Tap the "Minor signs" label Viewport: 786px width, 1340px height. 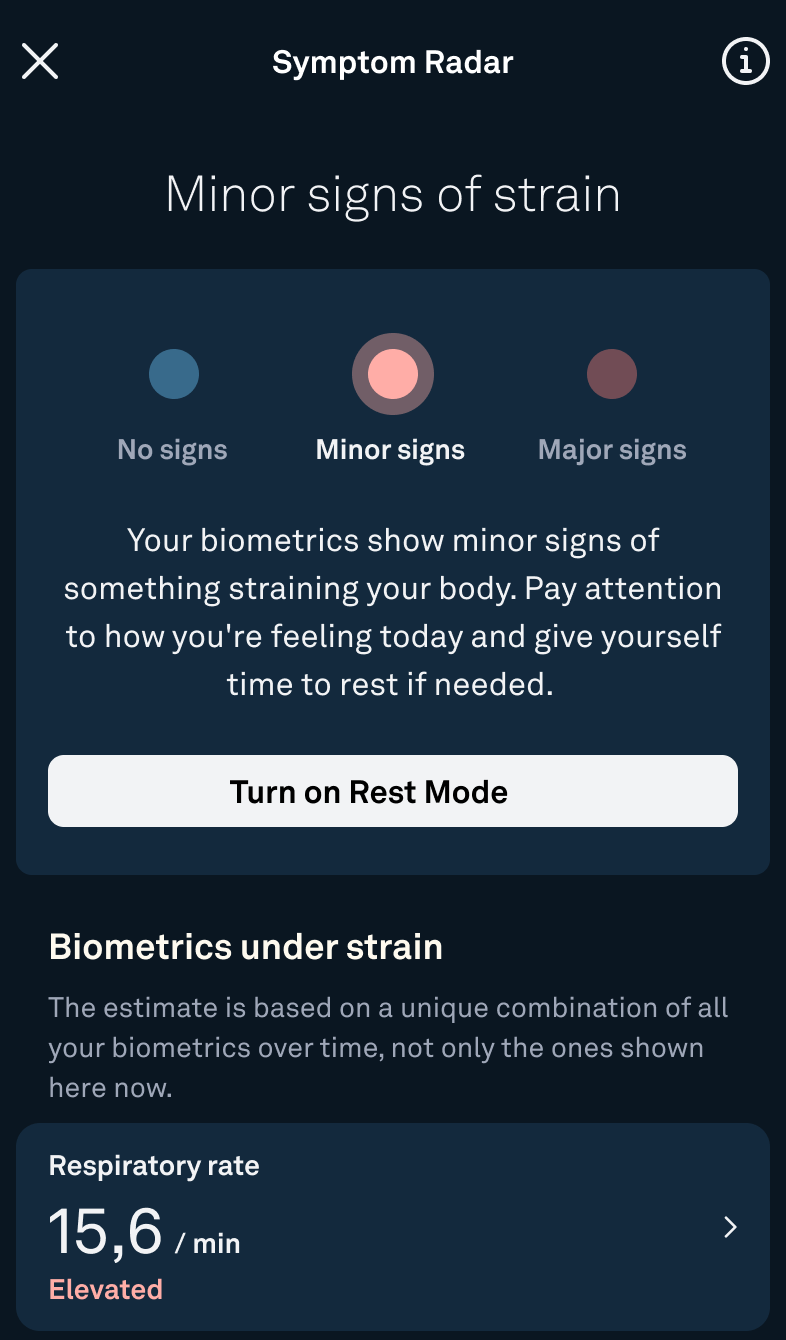390,450
